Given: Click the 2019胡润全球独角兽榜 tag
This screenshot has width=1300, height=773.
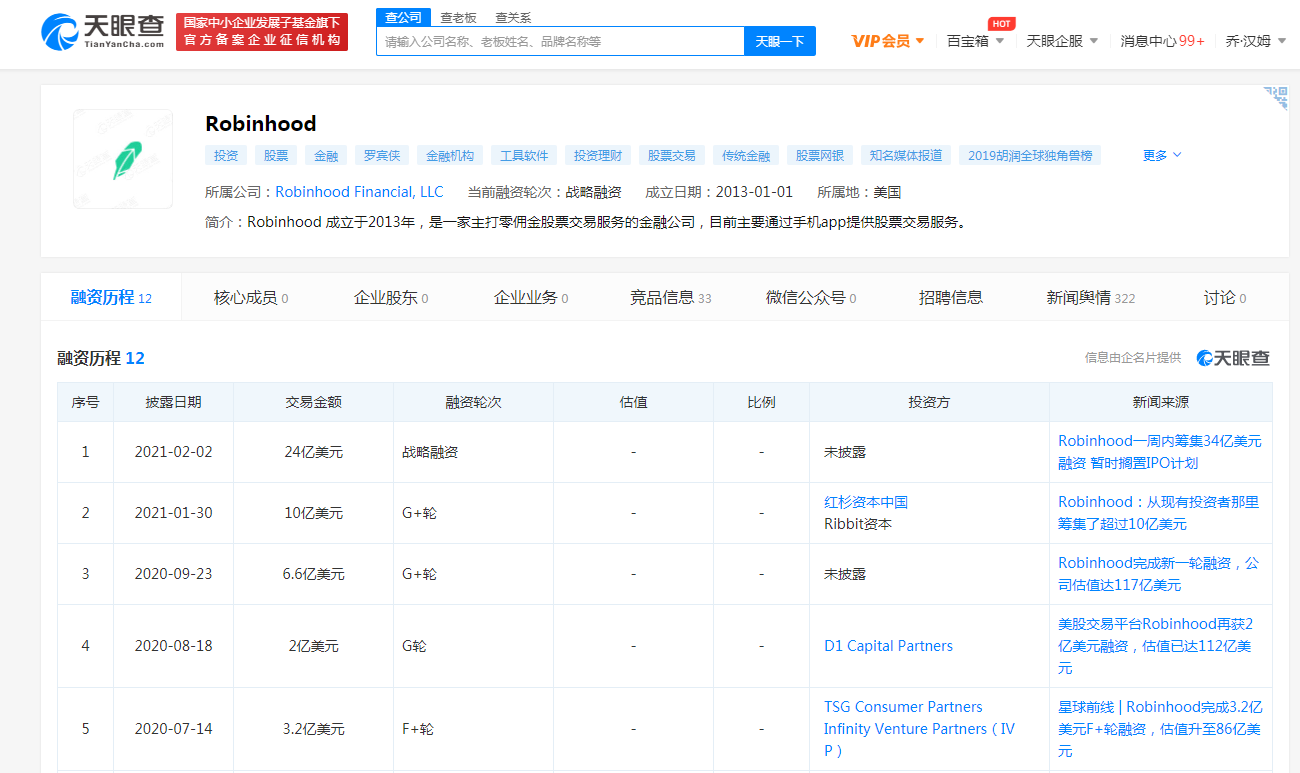Looking at the screenshot, I should click(1030, 155).
